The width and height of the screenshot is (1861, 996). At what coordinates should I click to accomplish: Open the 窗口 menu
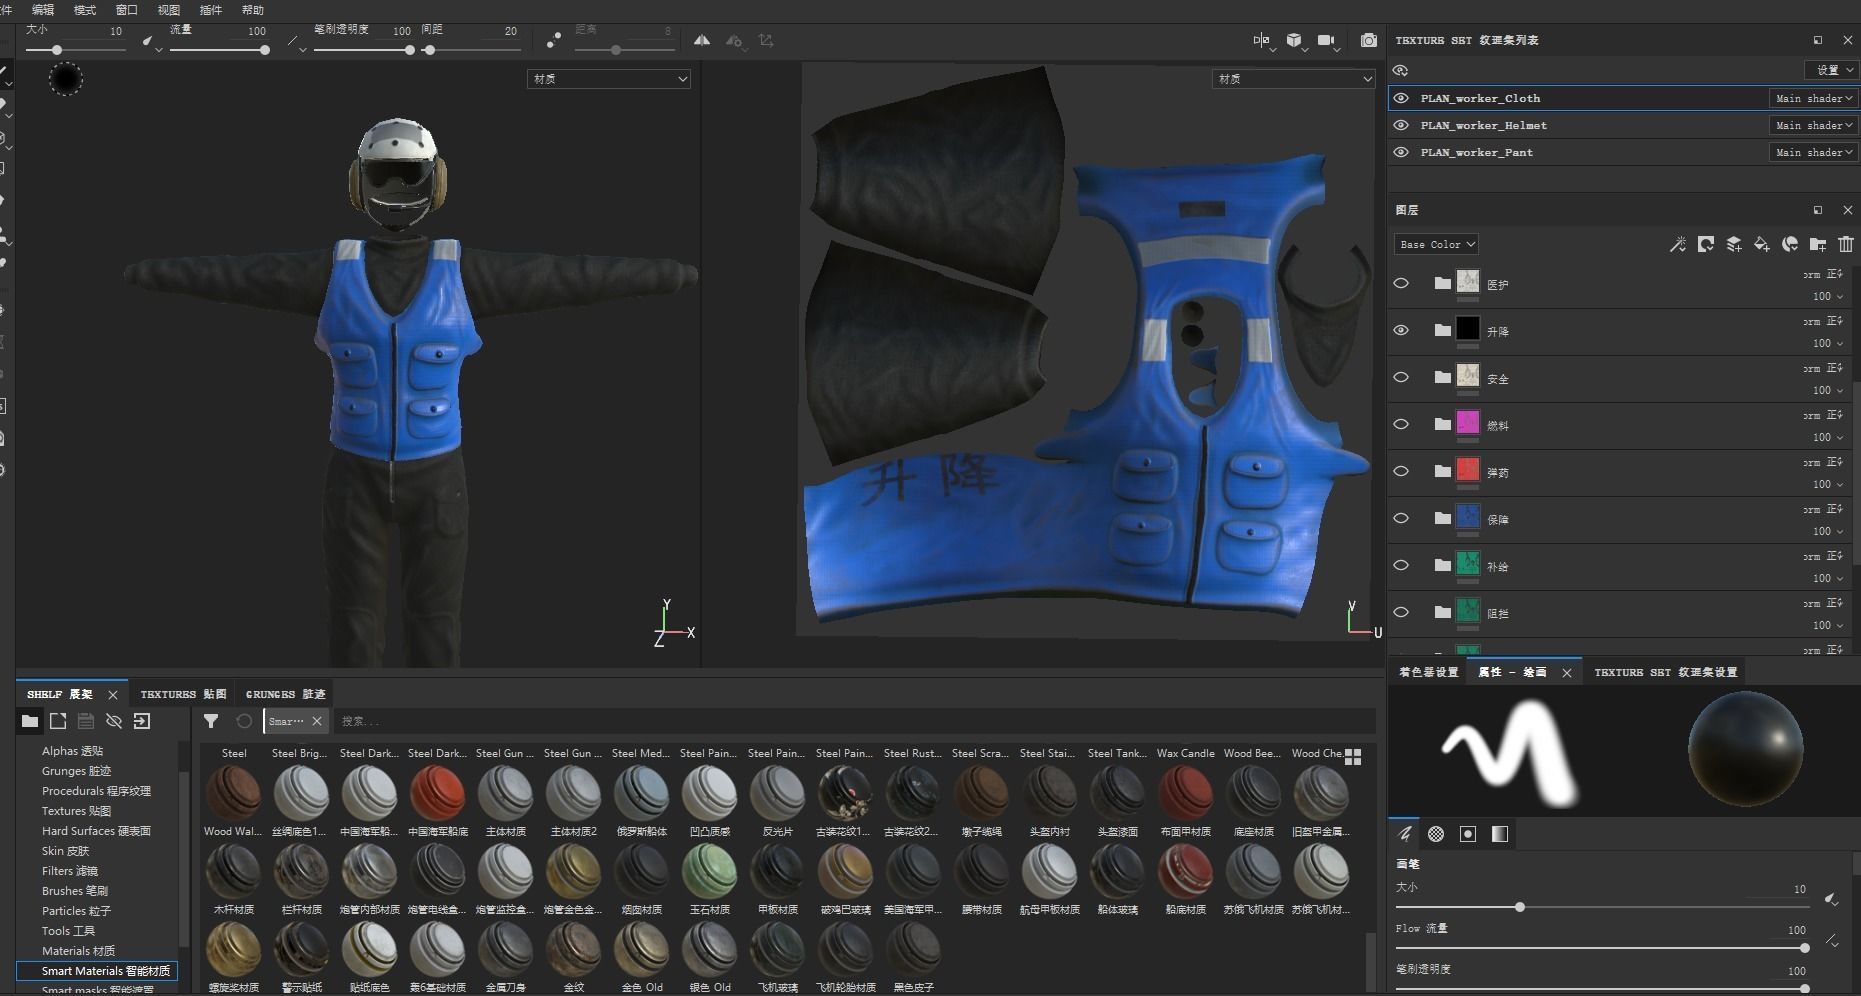coord(127,10)
